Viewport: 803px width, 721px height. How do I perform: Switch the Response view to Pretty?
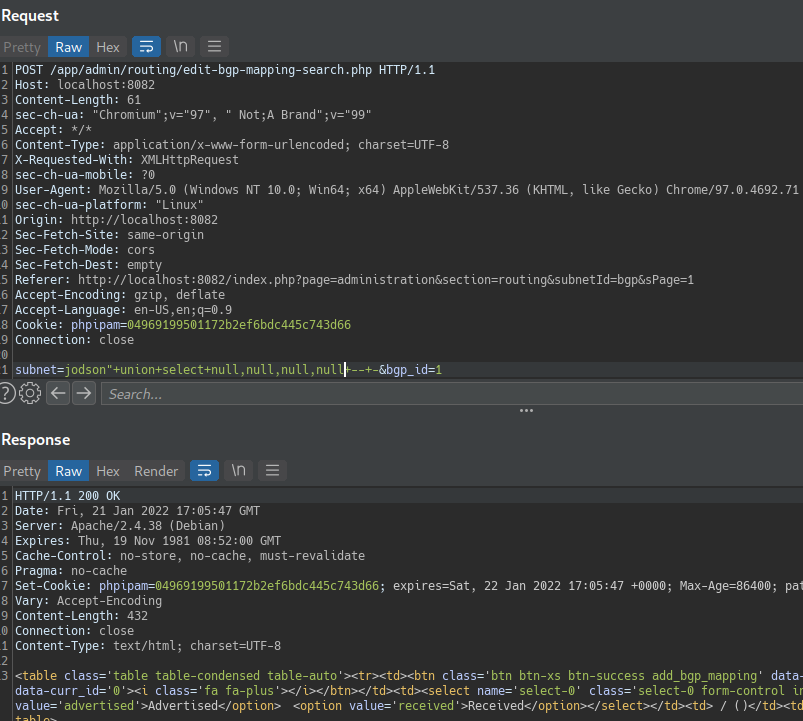(x=22, y=471)
